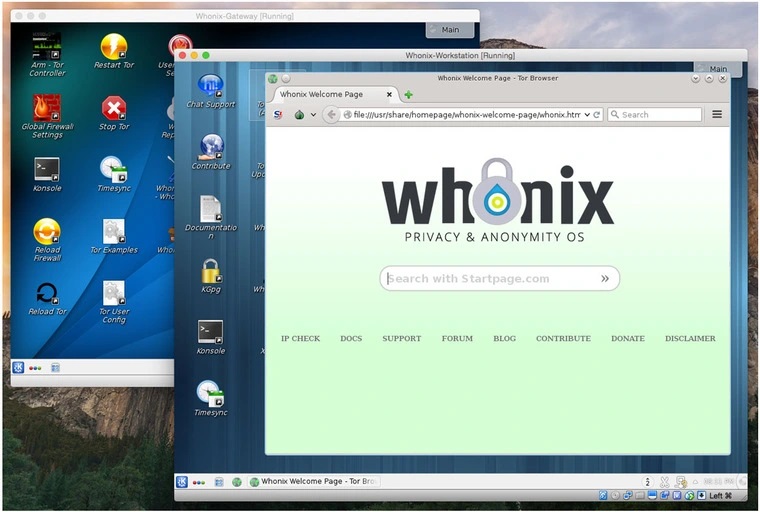
Task: Open the BLOG link
Action: 505,338
